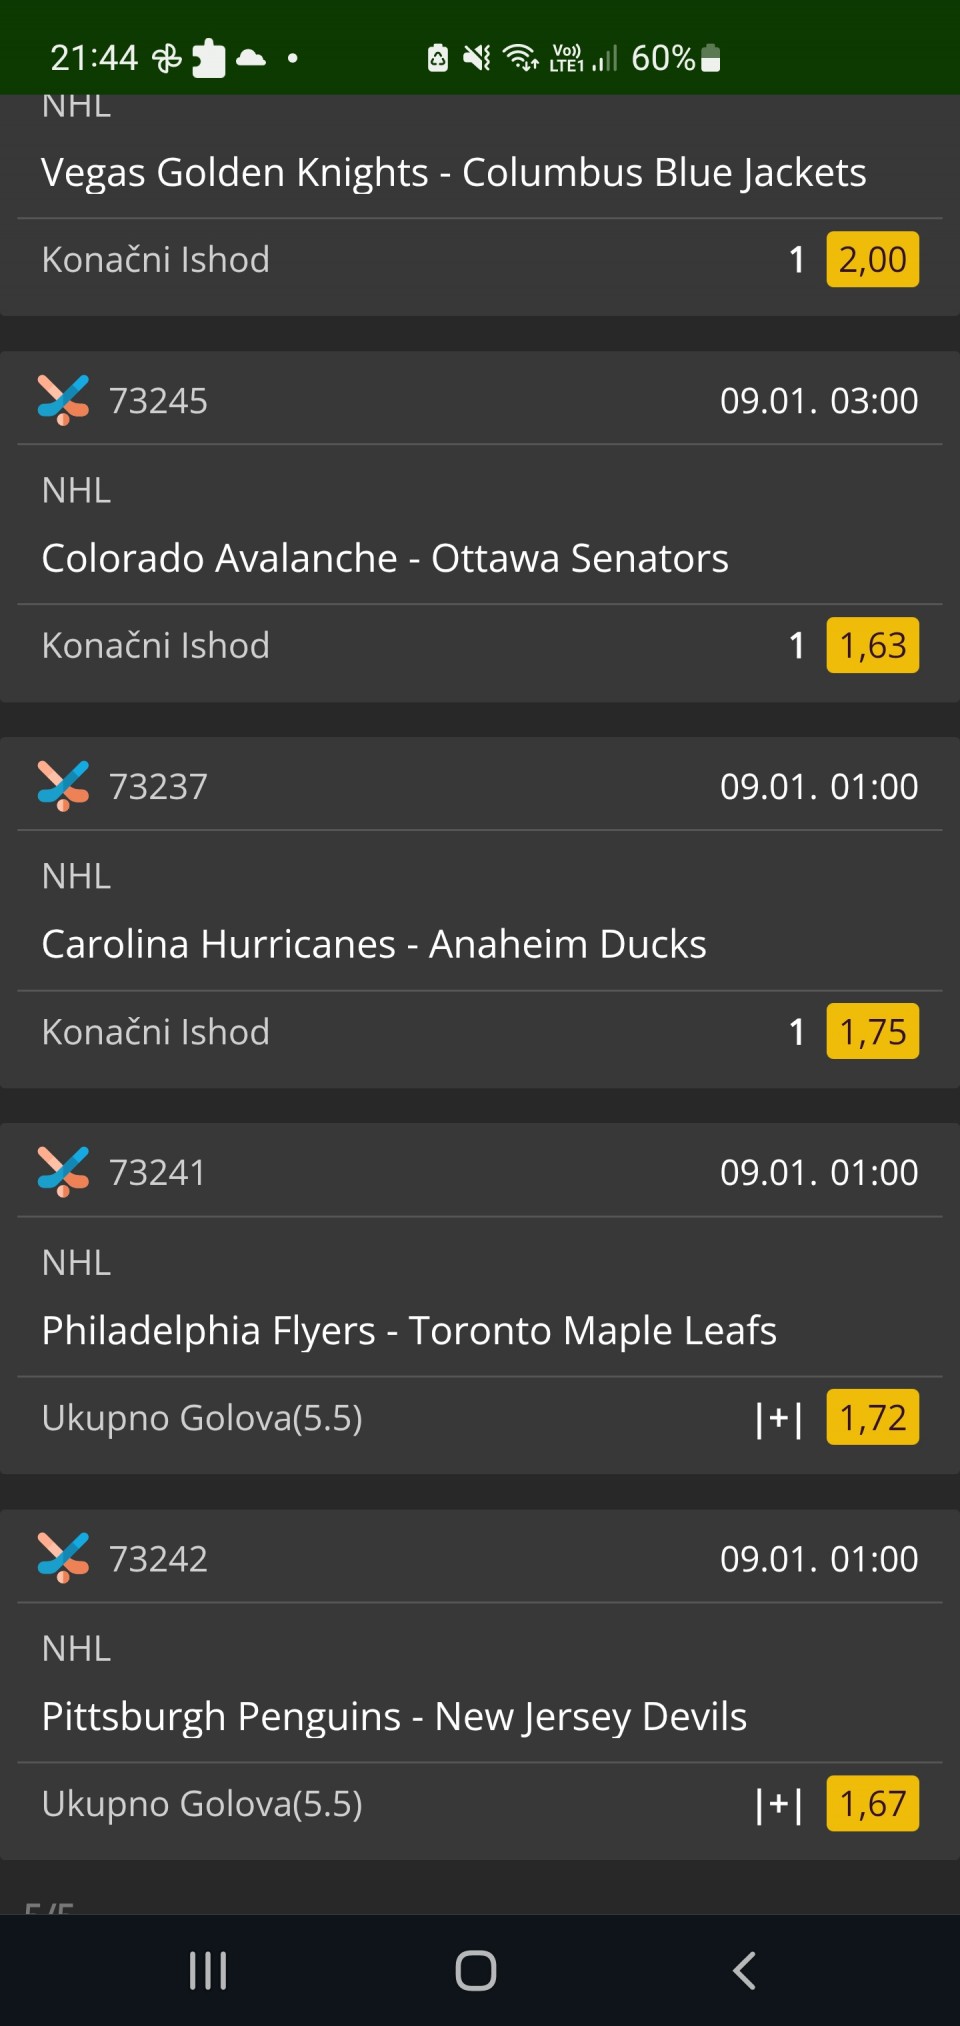The height and width of the screenshot is (2026, 960).
Task: Open recent apps navigation button
Action: coord(208,1971)
